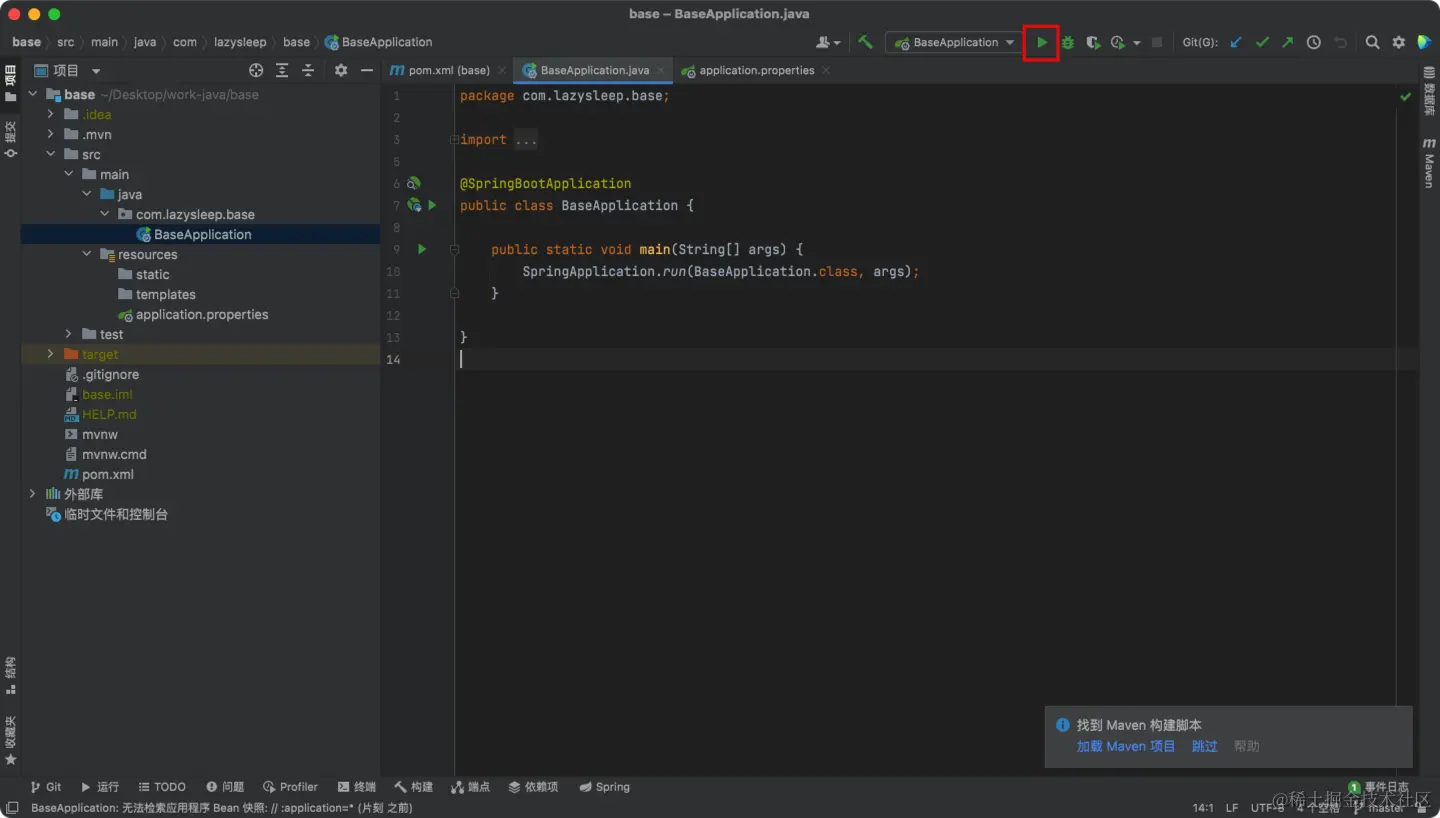Switch to the pom.xml (base) tab

(x=448, y=71)
